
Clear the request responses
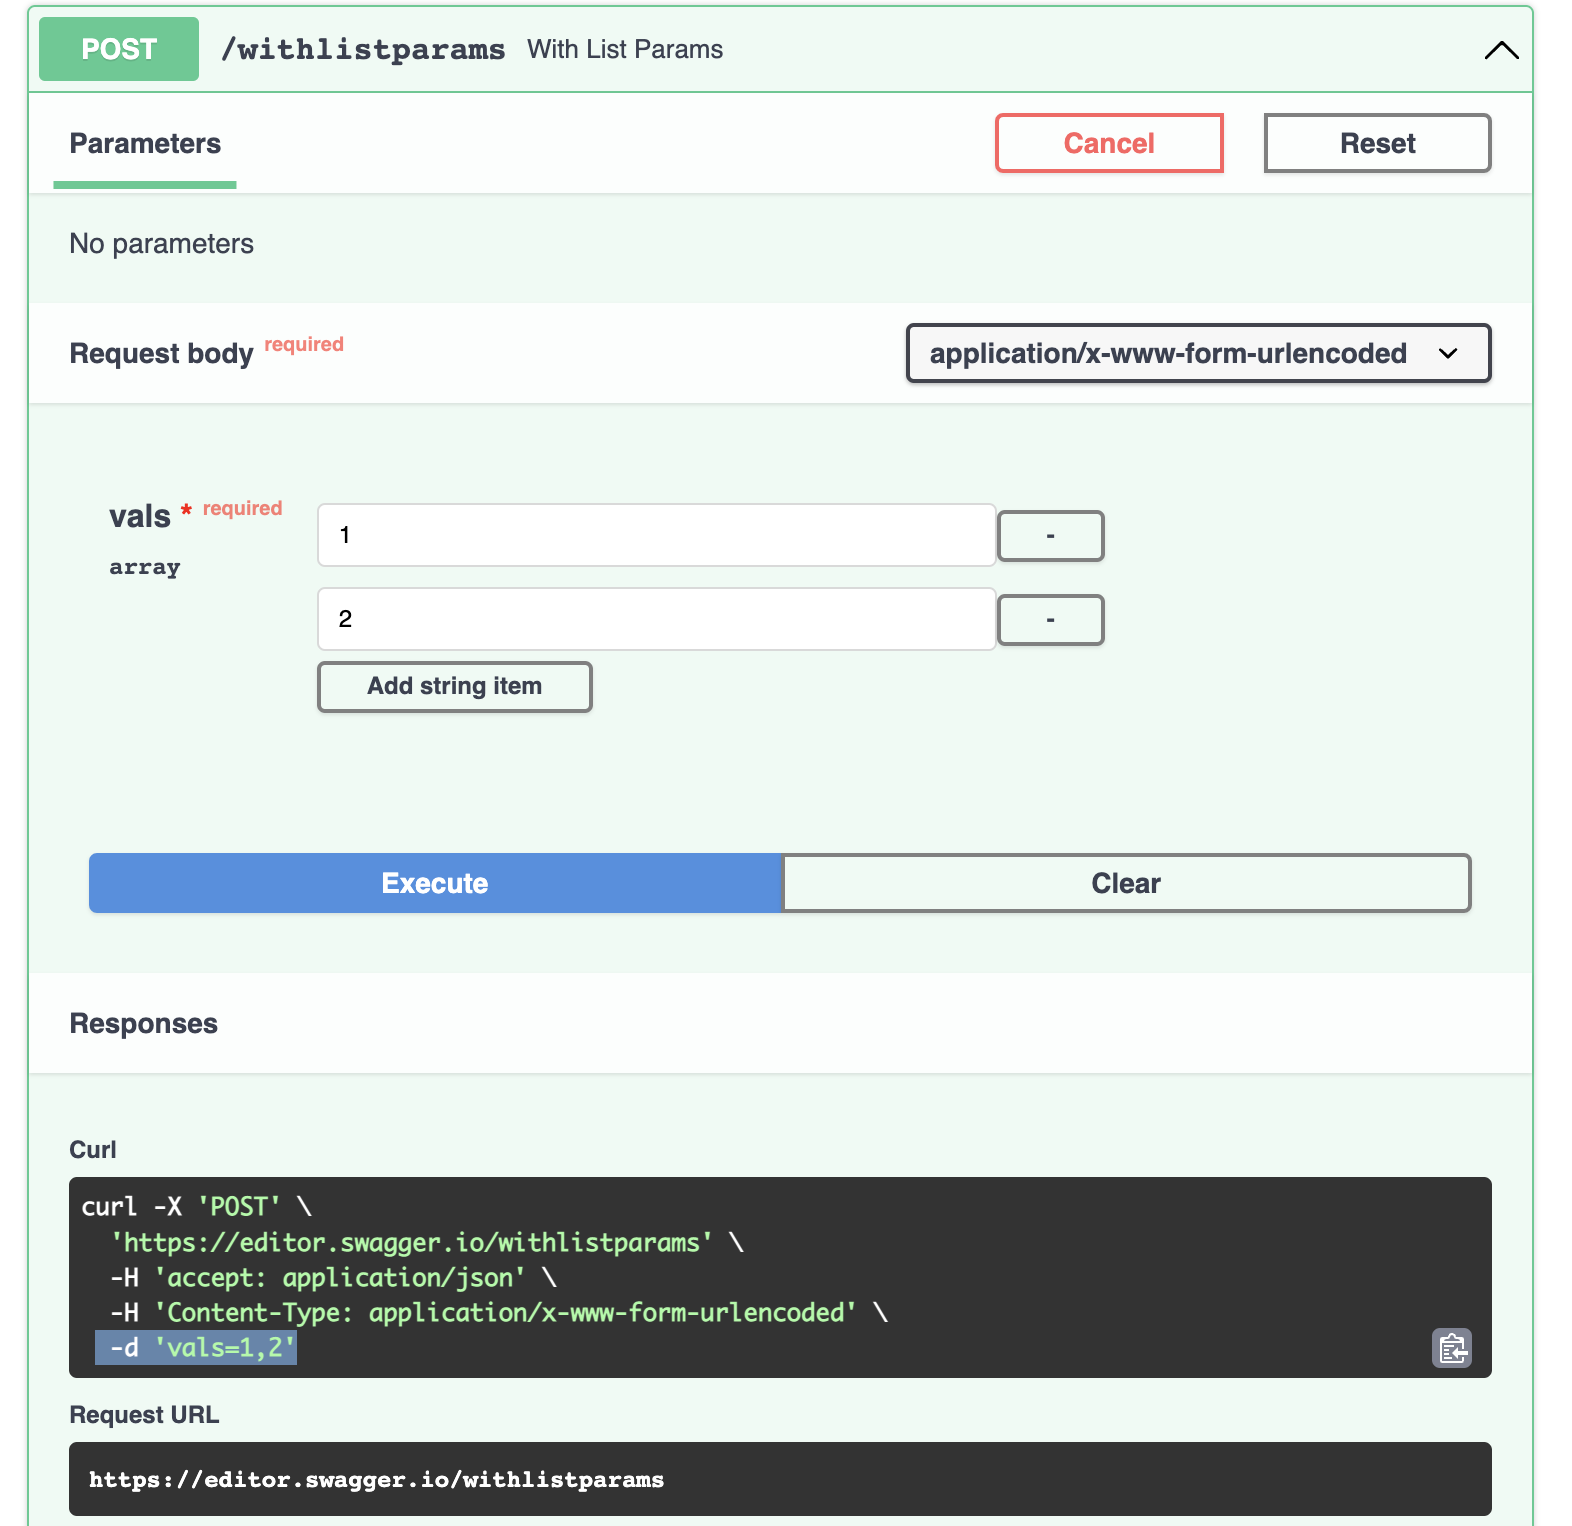pyautogui.click(x=1126, y=883)
